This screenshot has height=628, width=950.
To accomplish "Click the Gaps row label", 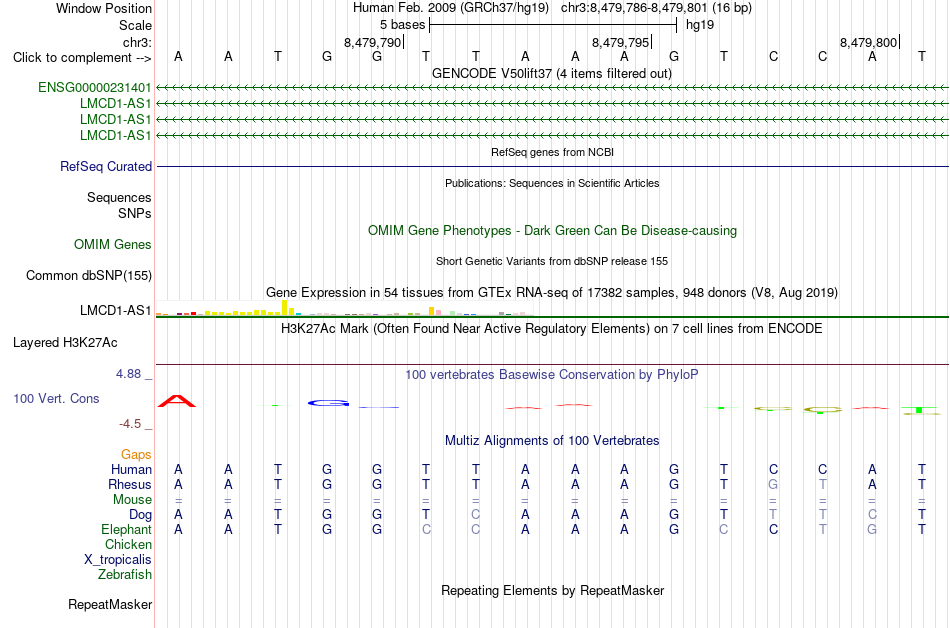I will [136, 455].
